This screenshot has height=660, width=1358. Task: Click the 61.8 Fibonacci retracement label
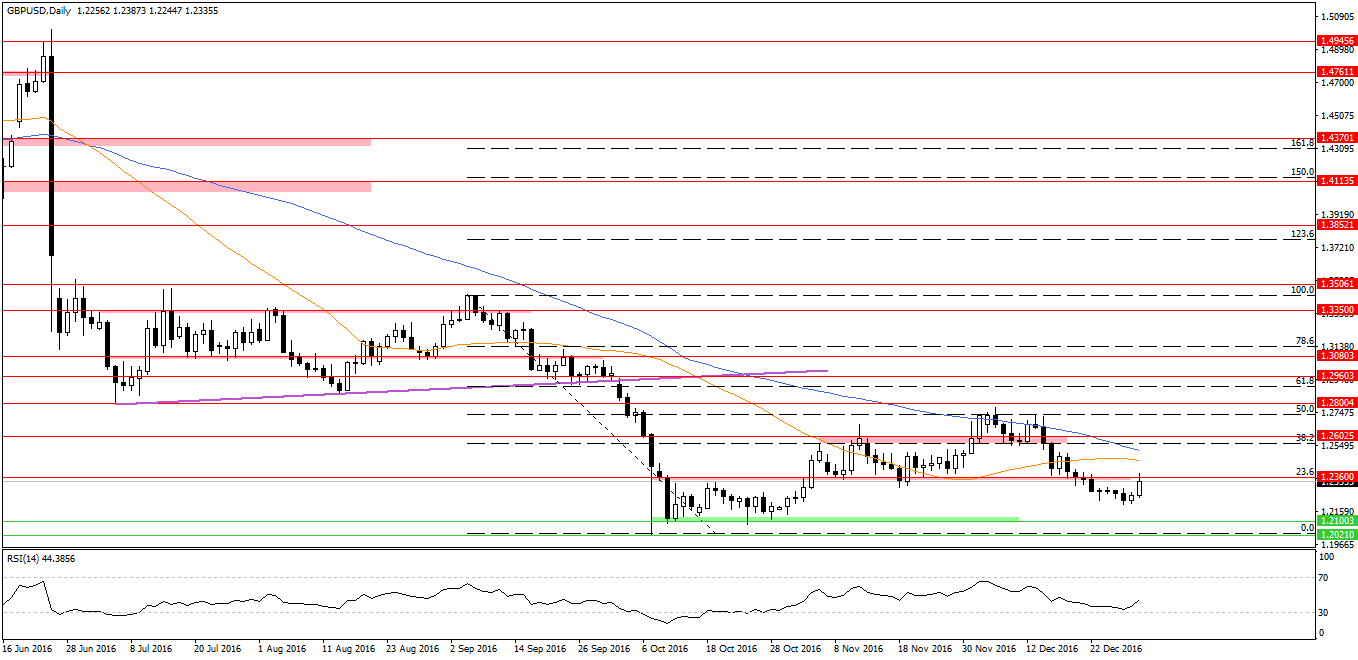[1303, 381]
